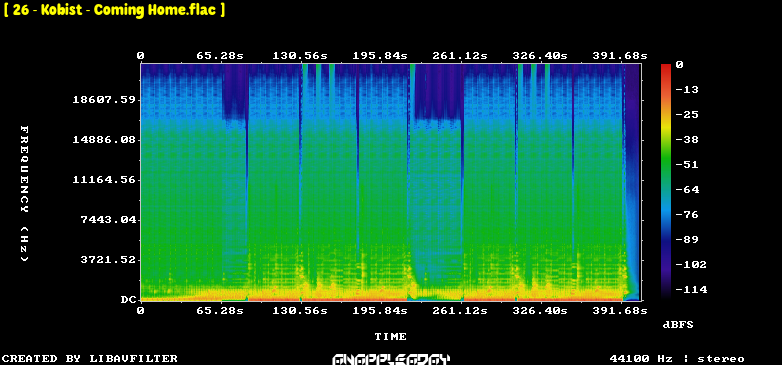Click the 'CREATED BY LIBAVFILTER' text
This screenshot has width=782, height=365.
pos(90,359)
